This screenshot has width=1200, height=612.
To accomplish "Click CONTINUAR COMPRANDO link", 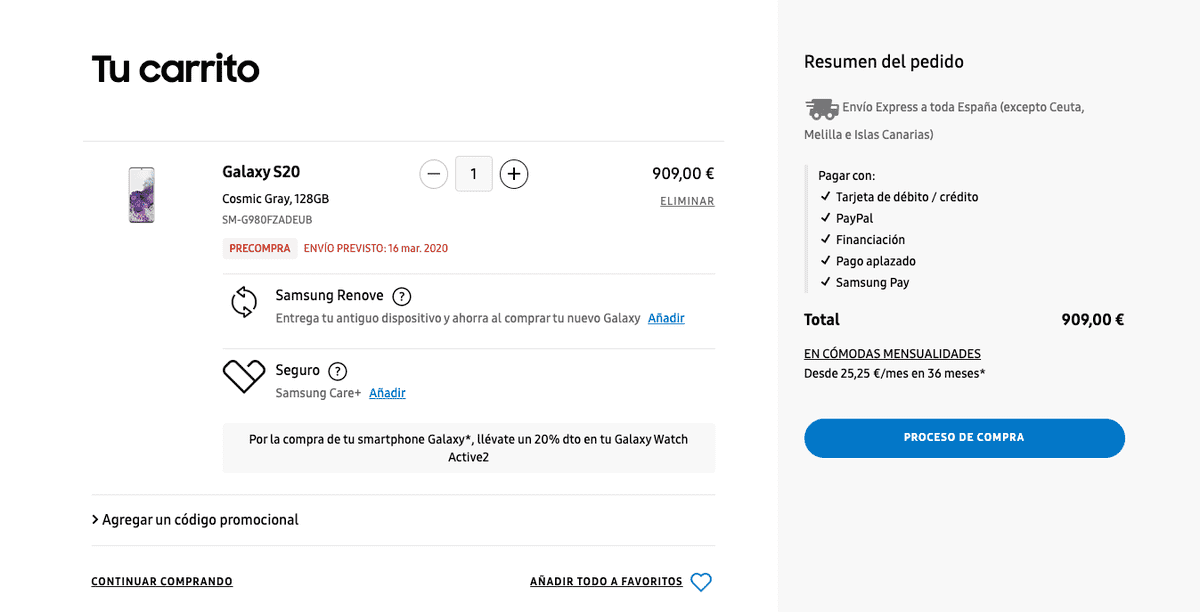I will 162,582.
